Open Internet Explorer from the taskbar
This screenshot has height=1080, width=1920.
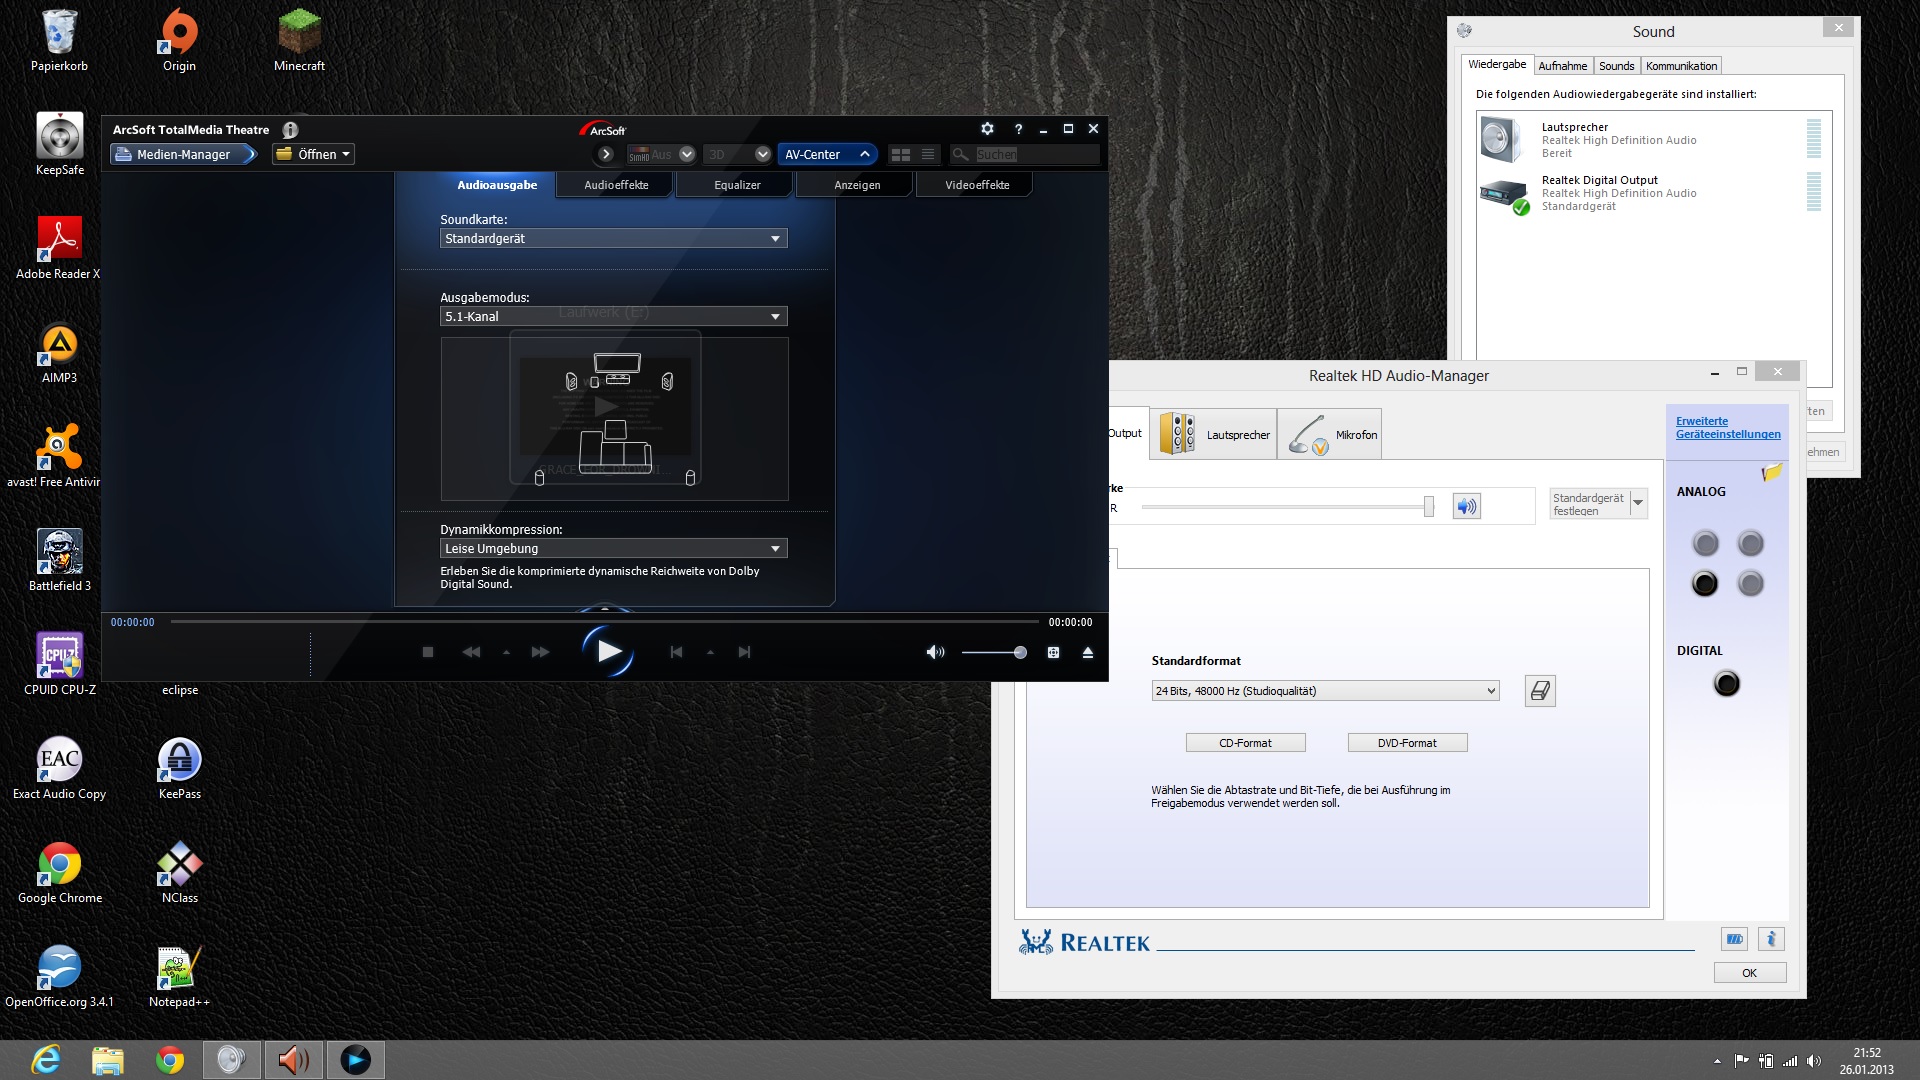(x=46, y=1059)
